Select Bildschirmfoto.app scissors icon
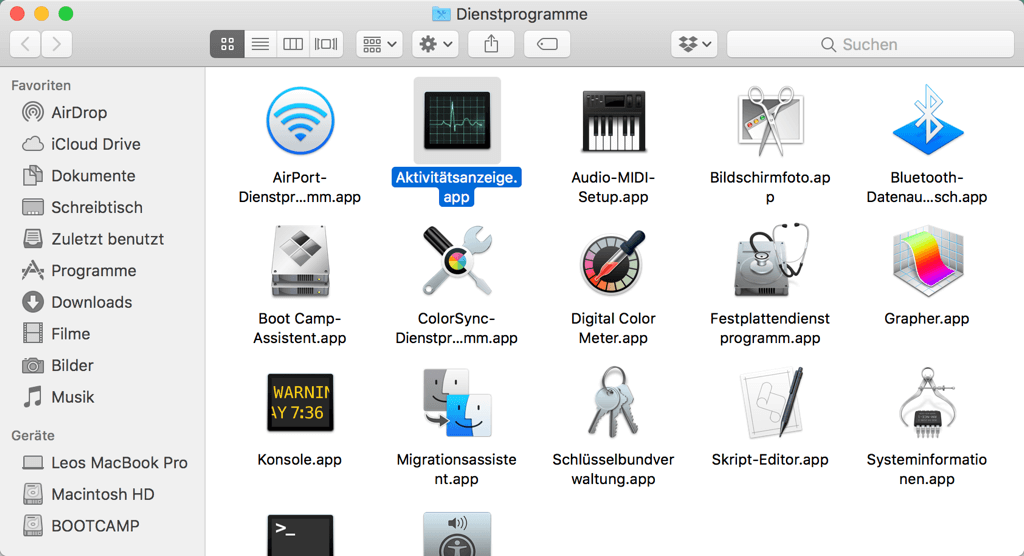Screen dimensions: 1024x556 tap(771, 121)
